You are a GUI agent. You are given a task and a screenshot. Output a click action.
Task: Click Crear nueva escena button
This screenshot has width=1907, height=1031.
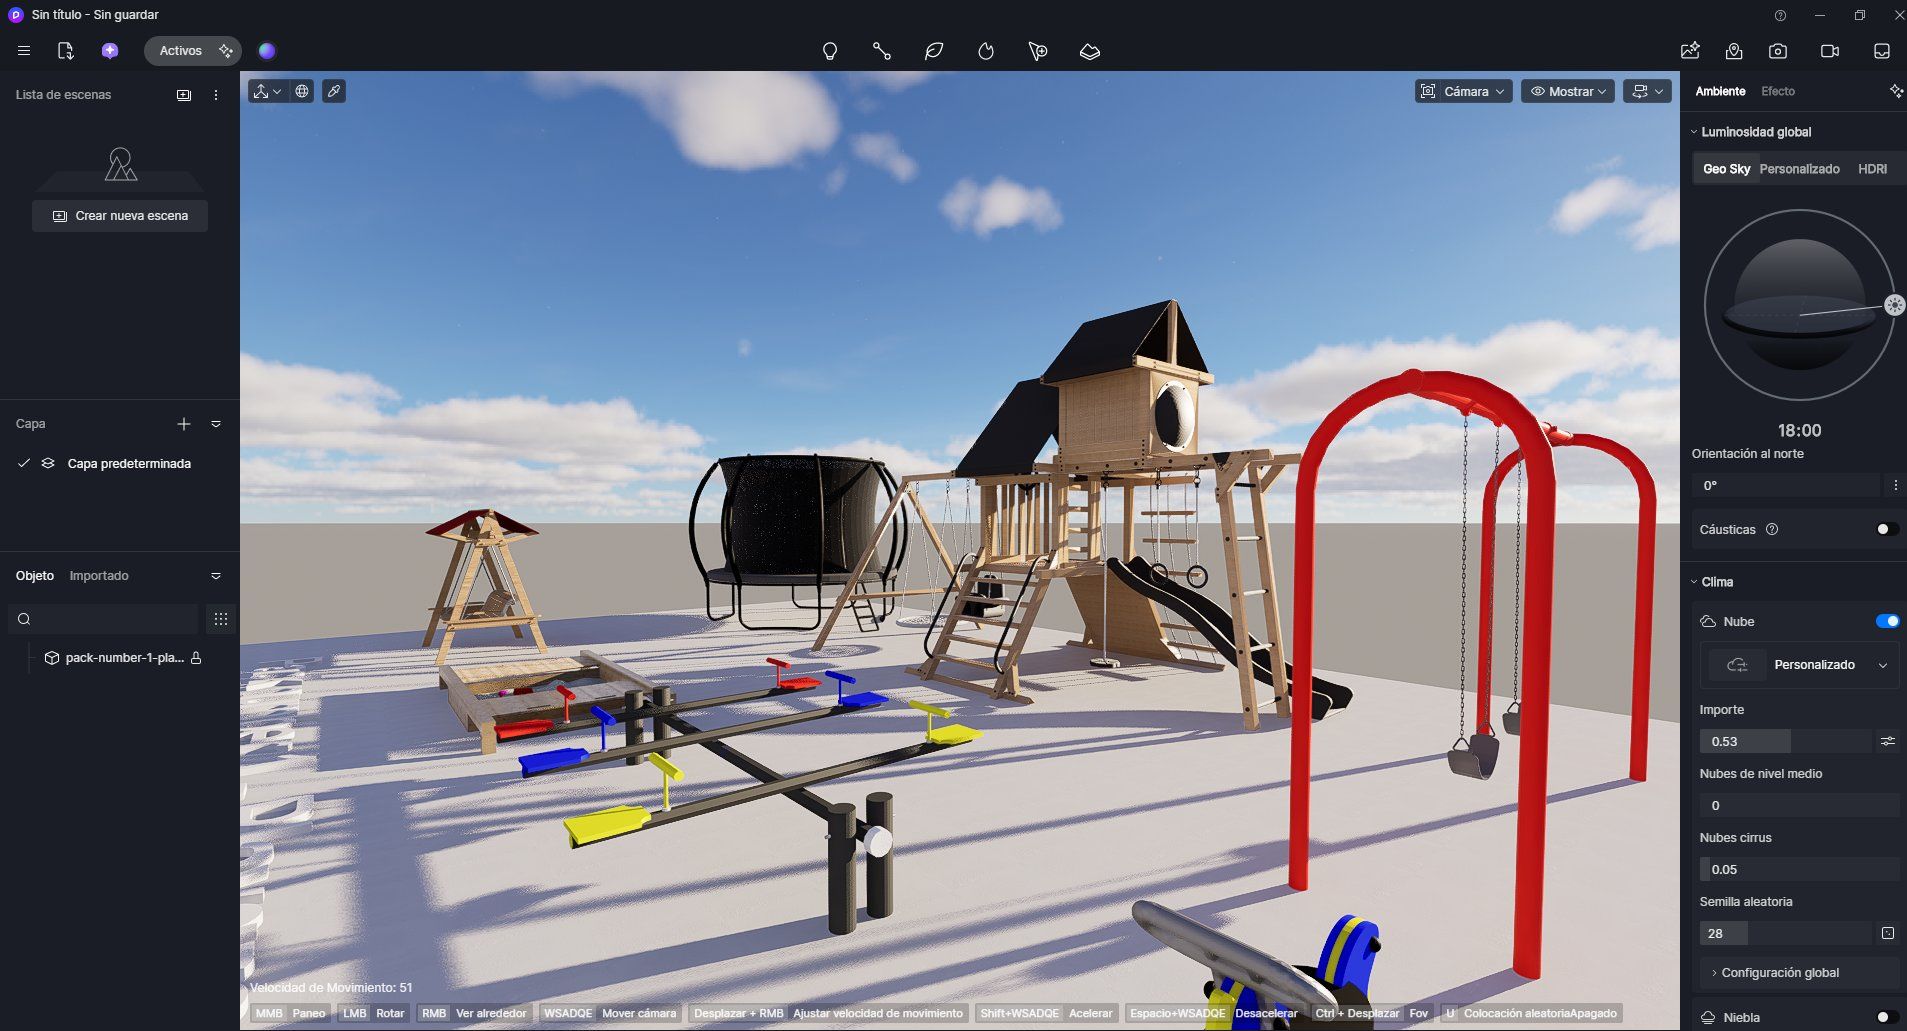pos(120,216)
